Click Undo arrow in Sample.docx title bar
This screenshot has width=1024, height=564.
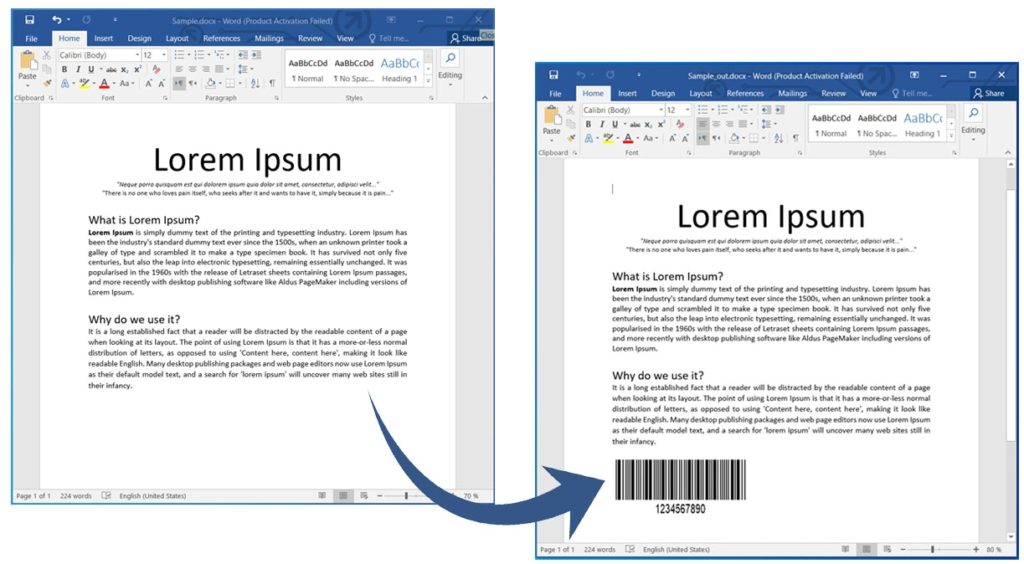(x=56, y=20)
